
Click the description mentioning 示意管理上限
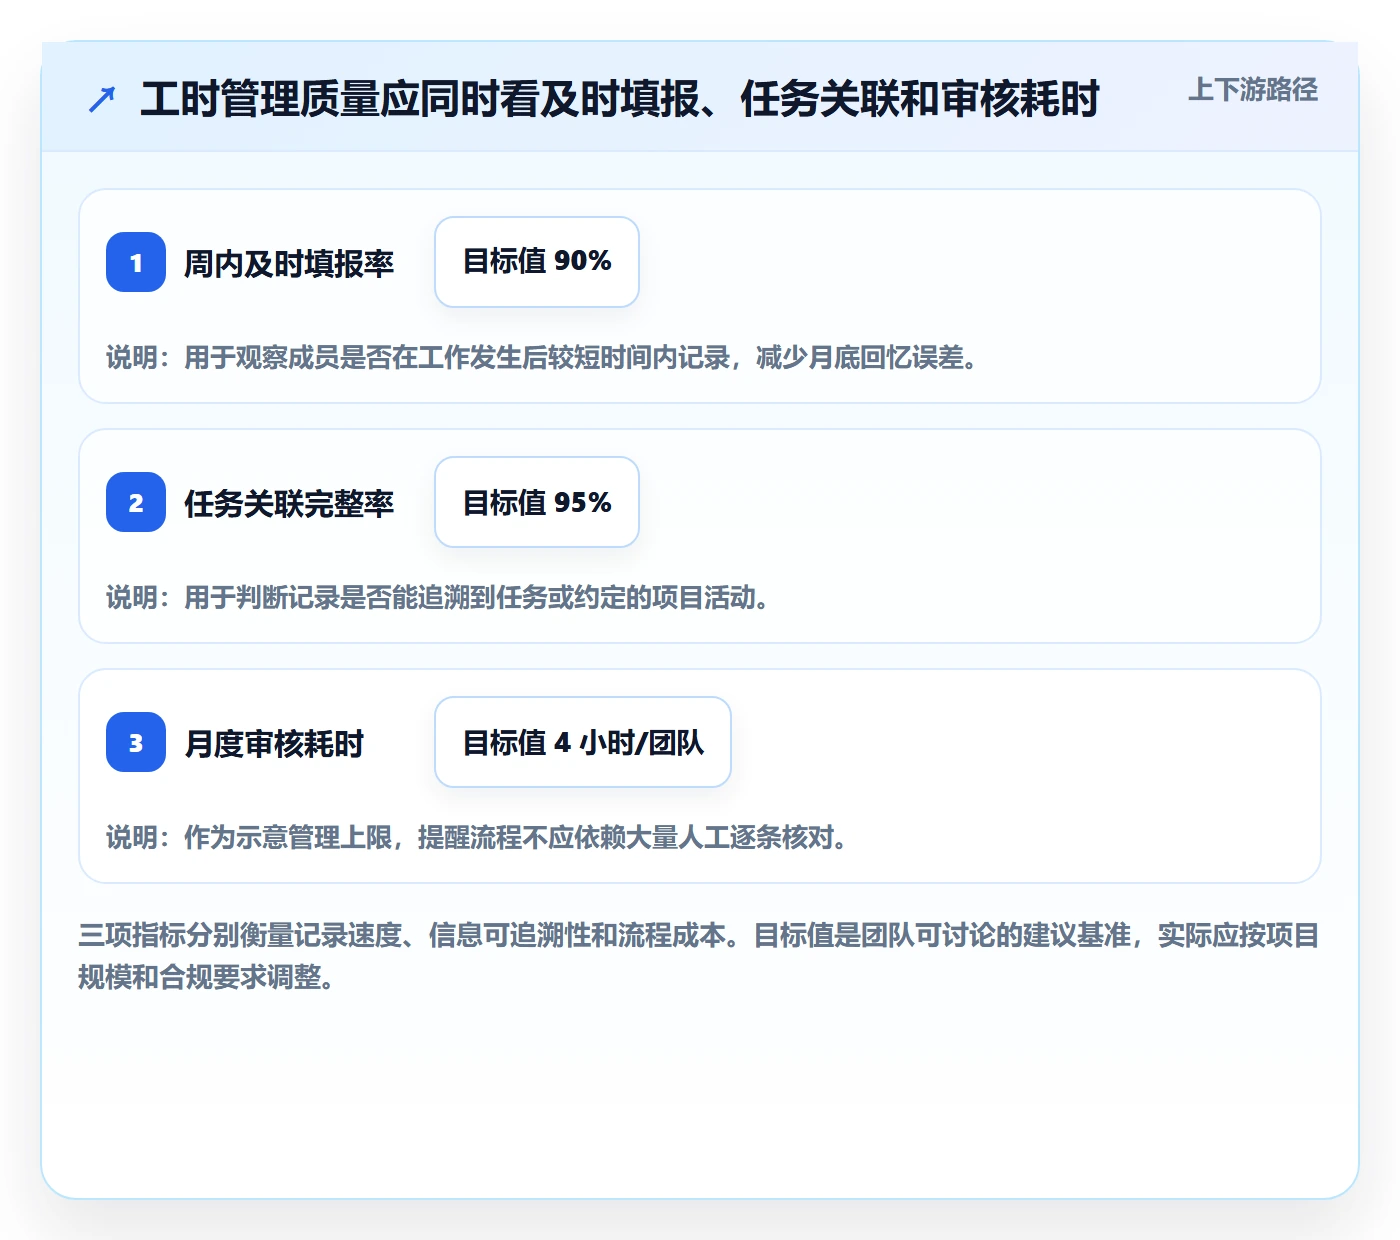click(x=477, y=838)
